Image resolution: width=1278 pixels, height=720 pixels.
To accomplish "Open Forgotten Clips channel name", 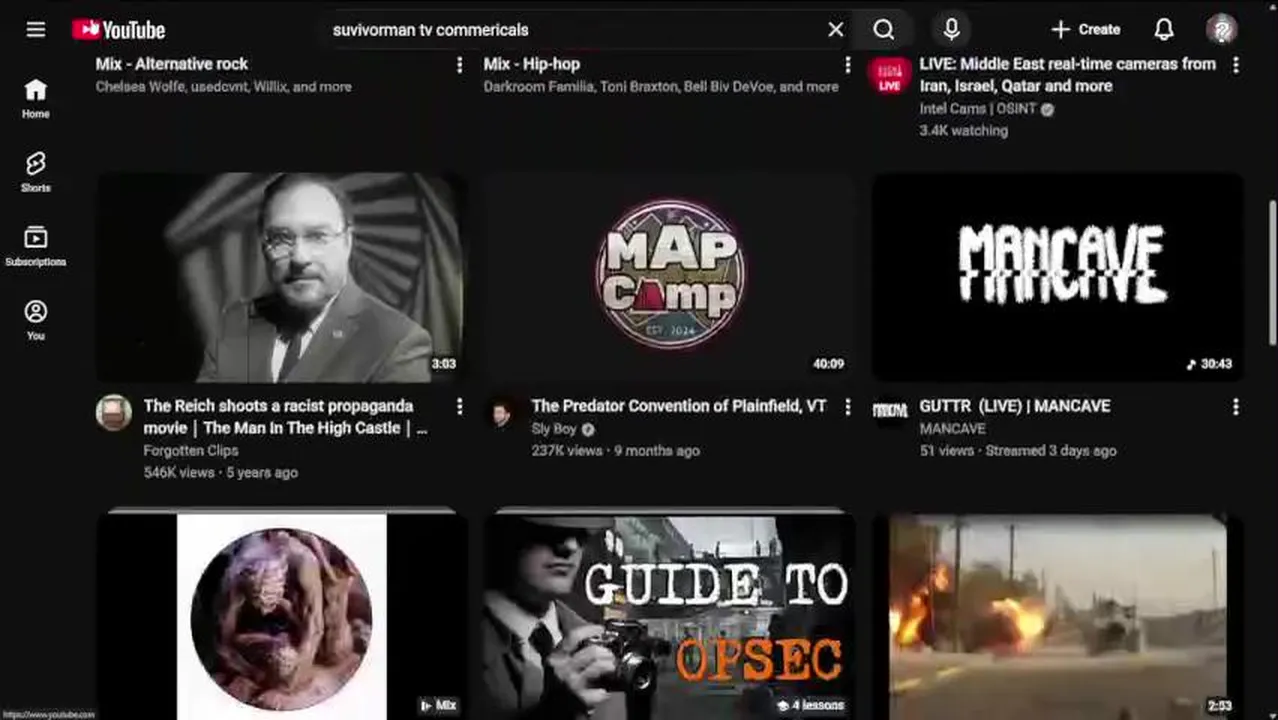I will tap(191, 451).
